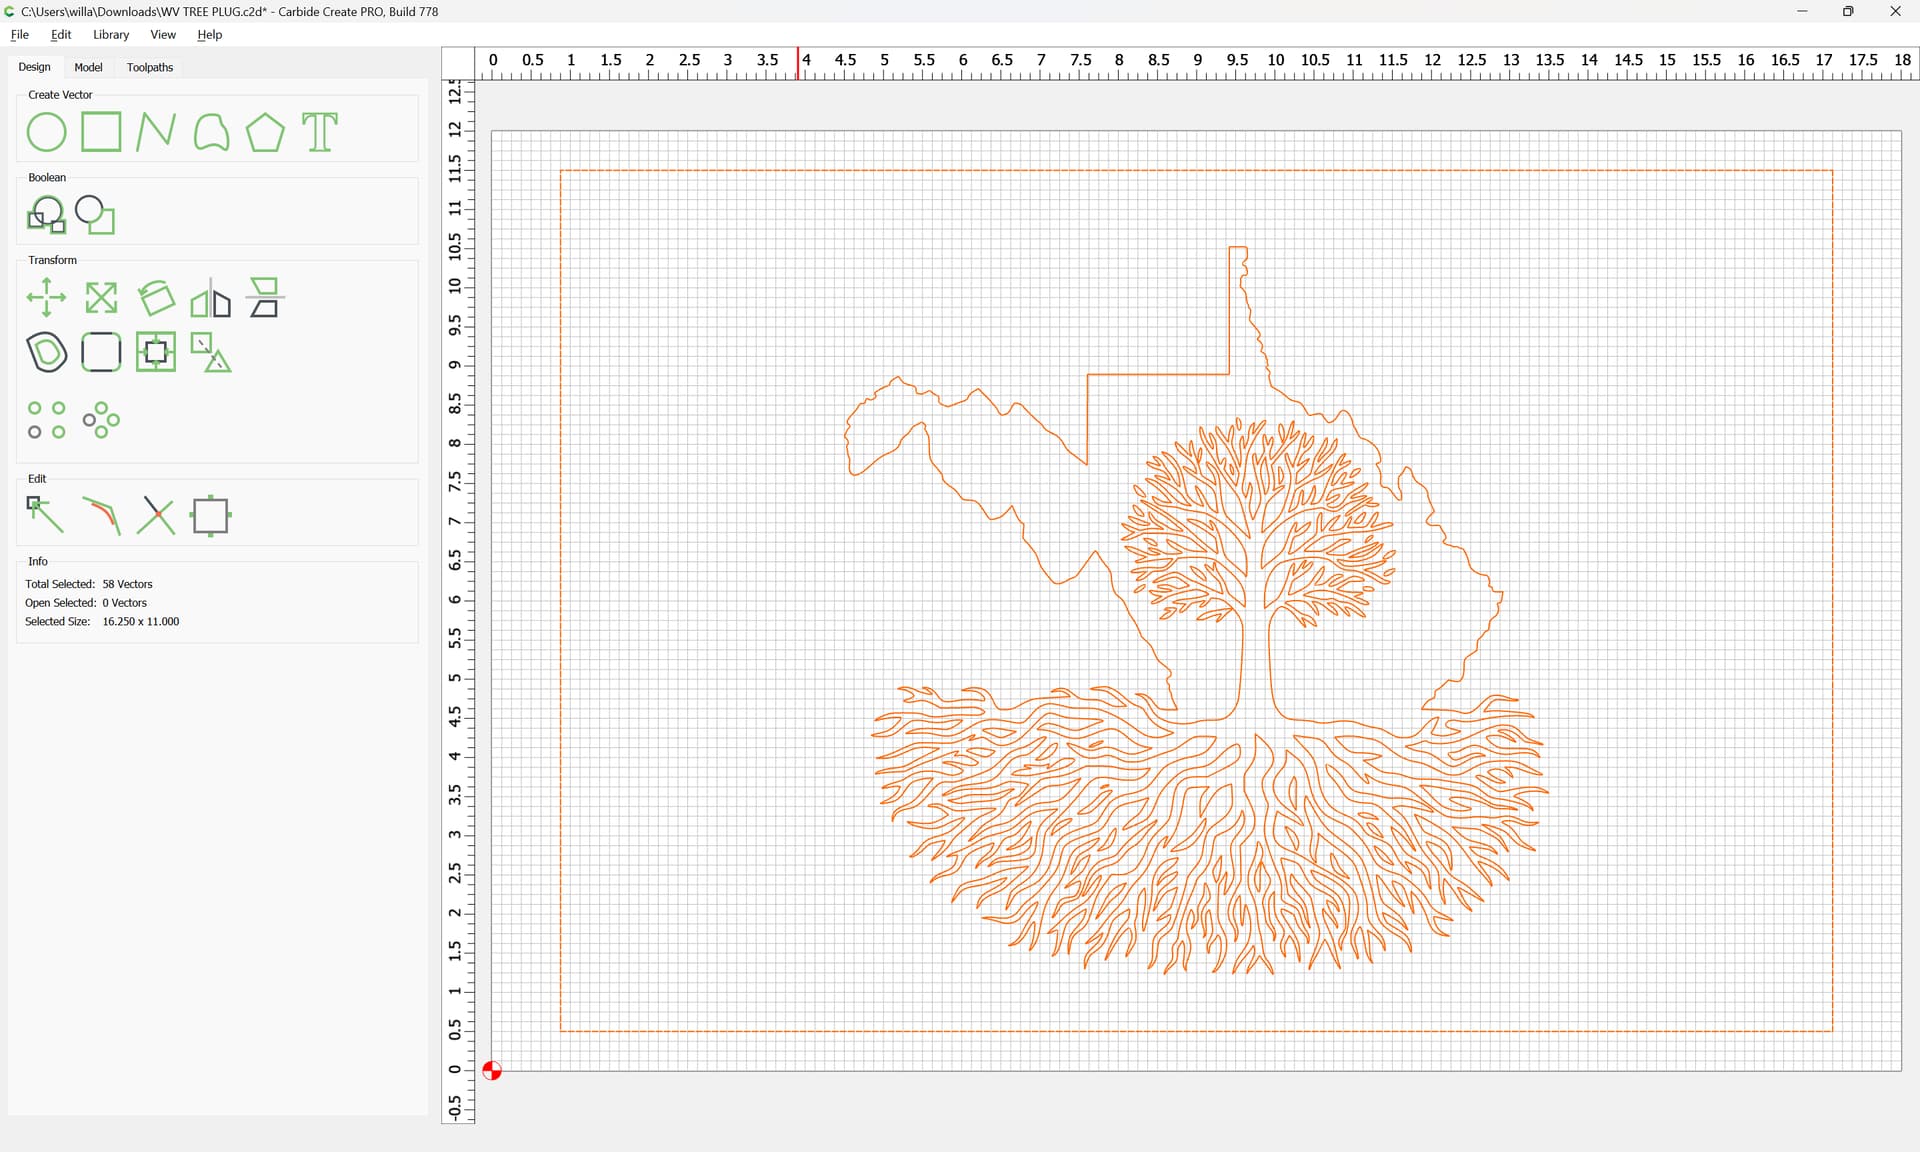
Task: Mirror selection across the vertical axis
Action: pos(211,298)
